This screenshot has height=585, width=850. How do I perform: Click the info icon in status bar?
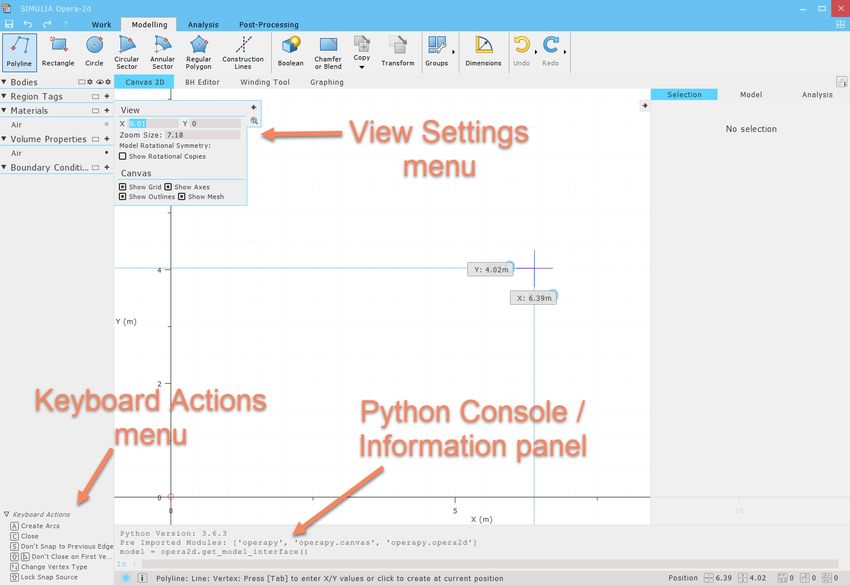pos(142,578)
